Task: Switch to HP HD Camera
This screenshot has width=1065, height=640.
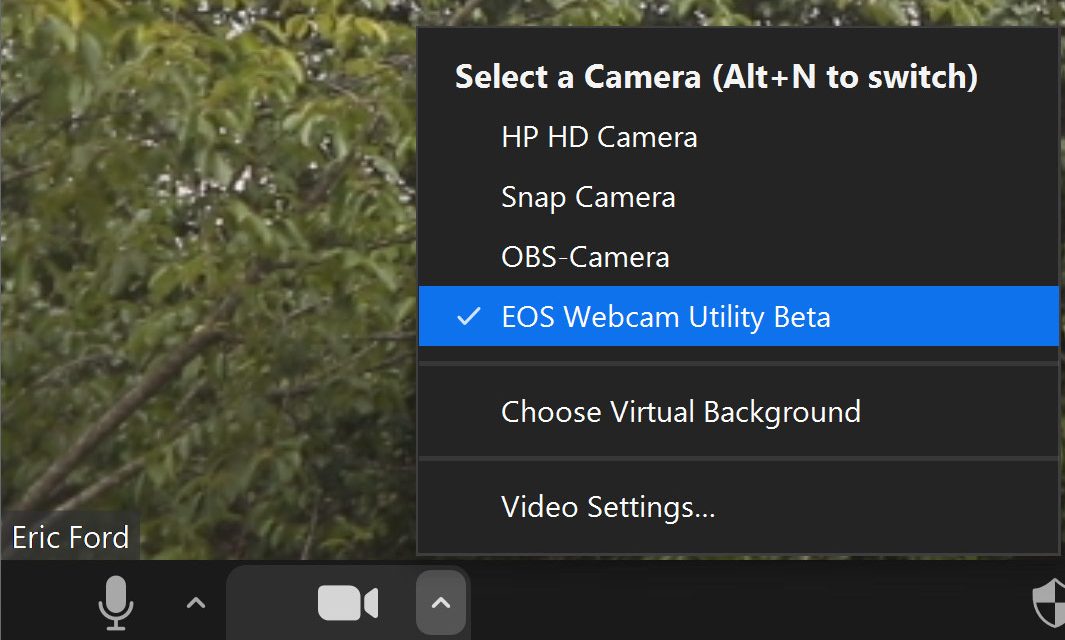Action: click(599, 137)
